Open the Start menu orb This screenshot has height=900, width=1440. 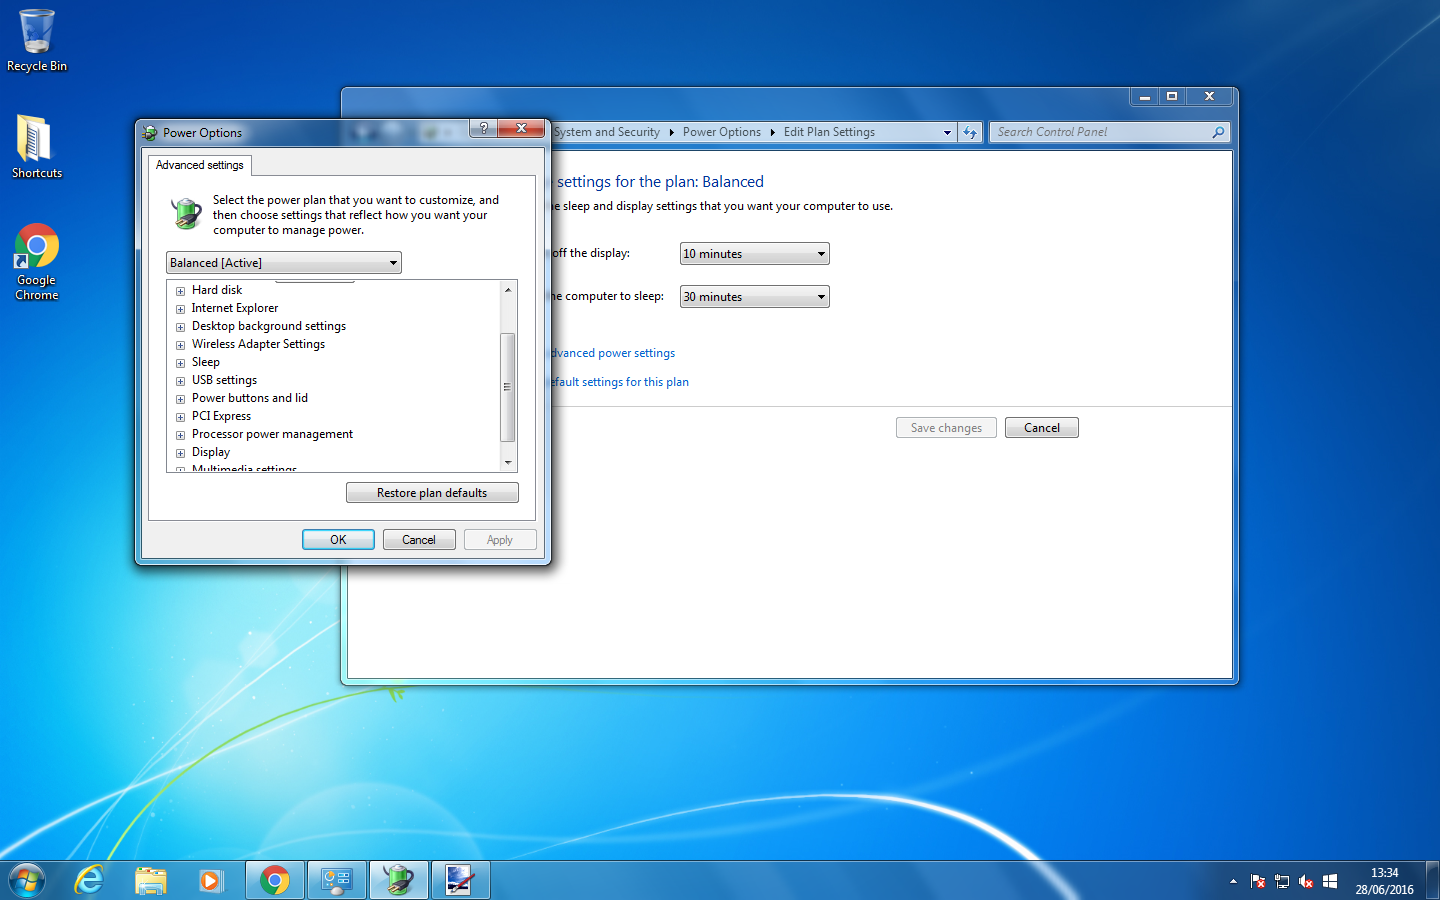[27, 880]
